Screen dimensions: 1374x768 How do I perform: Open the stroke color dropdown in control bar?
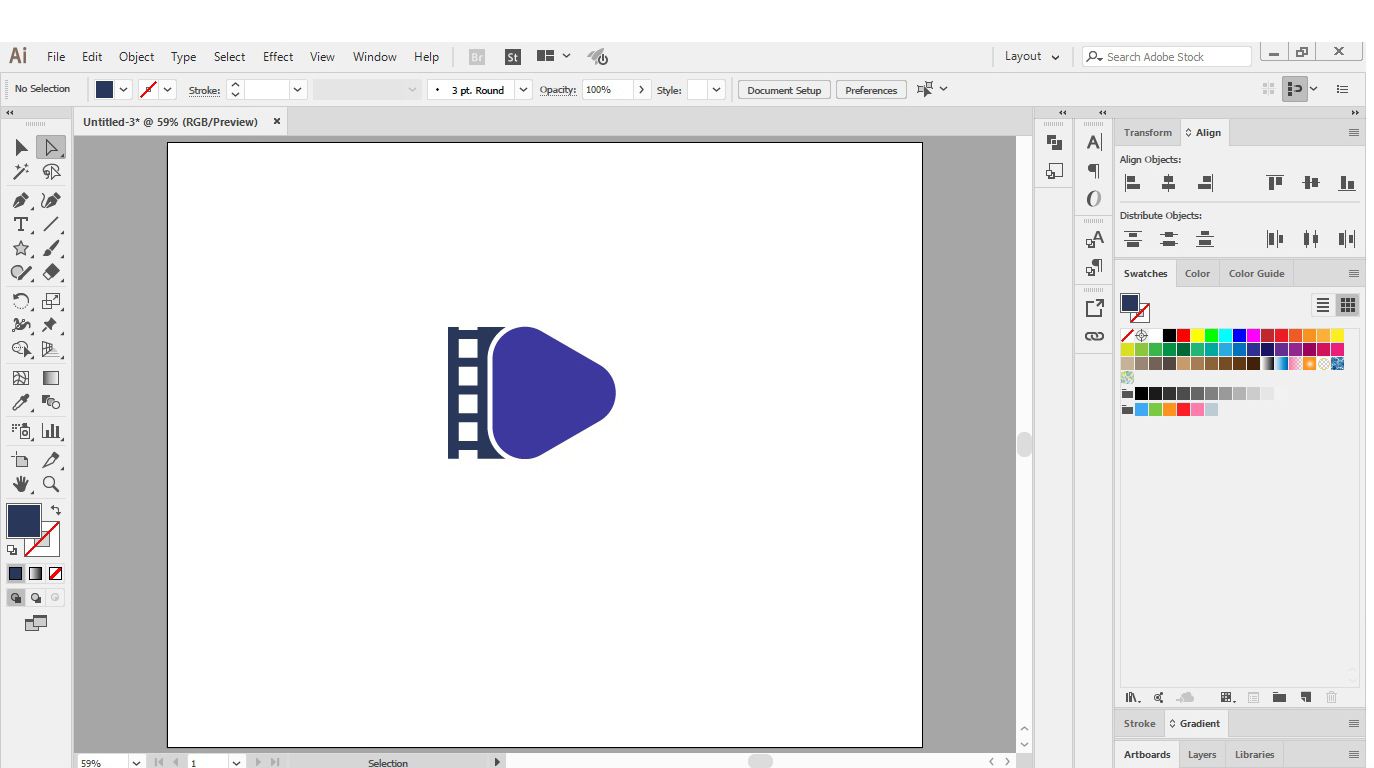pos(167,90)
